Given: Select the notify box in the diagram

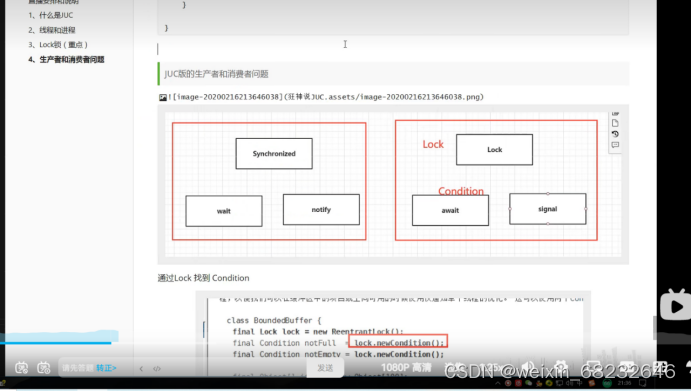Looking at the screenshot, I should pos(321,210).
